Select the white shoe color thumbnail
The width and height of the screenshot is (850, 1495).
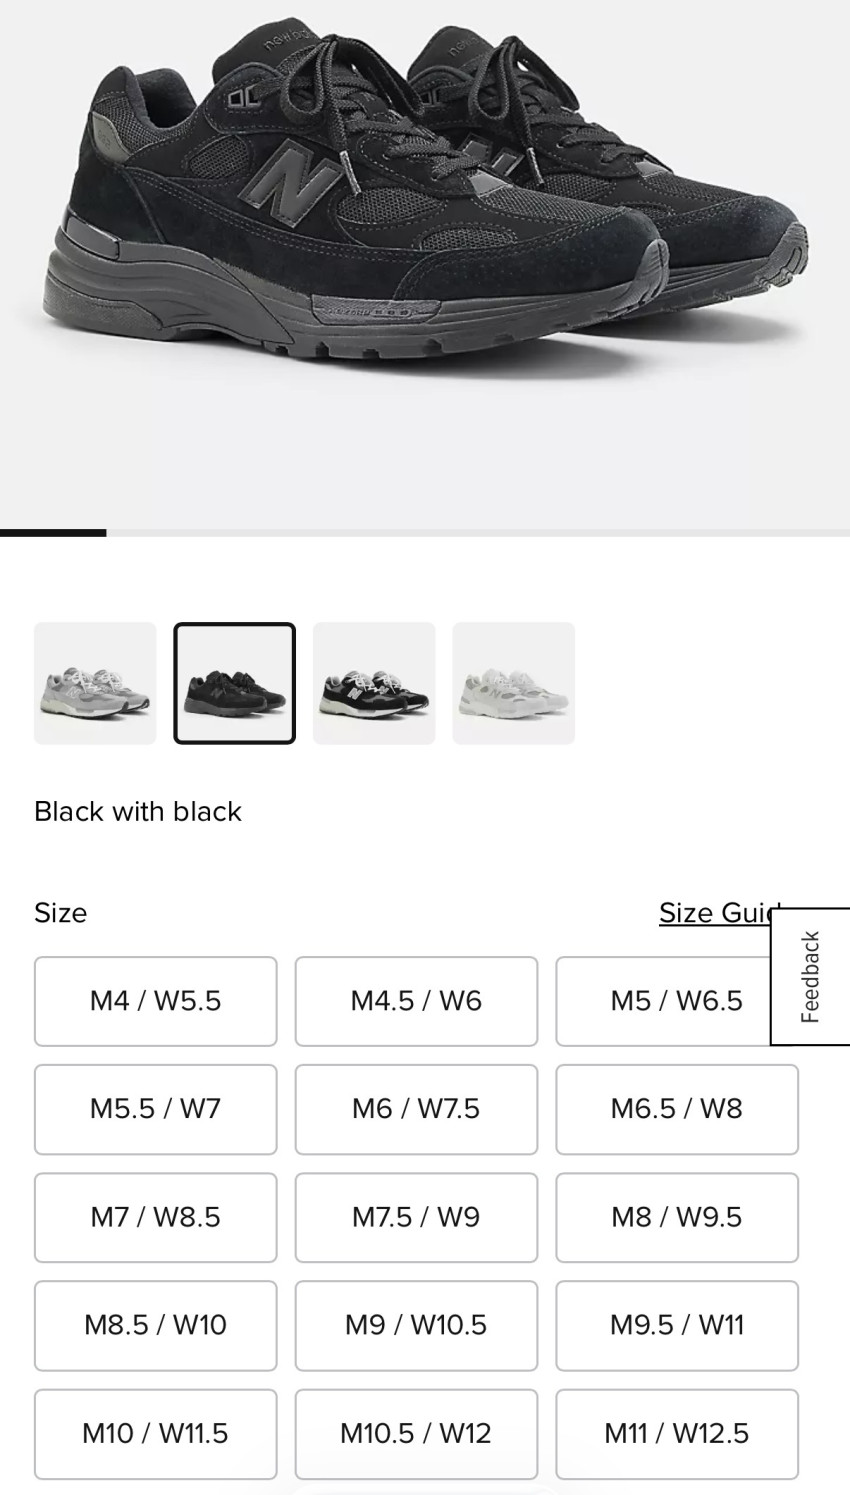[514, 683]
